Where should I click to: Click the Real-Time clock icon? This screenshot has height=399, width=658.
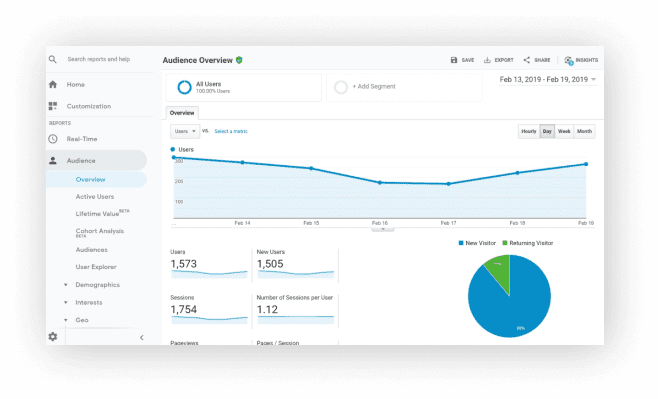pyautogui.click(x=53, y=139)
